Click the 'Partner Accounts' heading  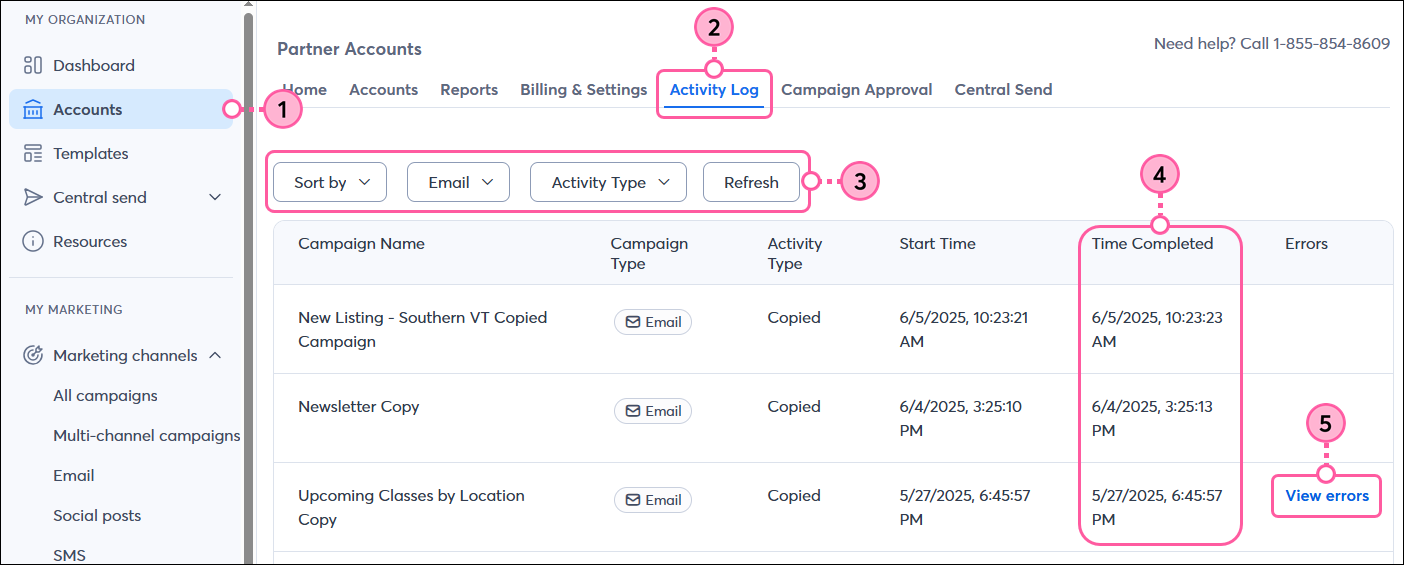coord(349,49)
